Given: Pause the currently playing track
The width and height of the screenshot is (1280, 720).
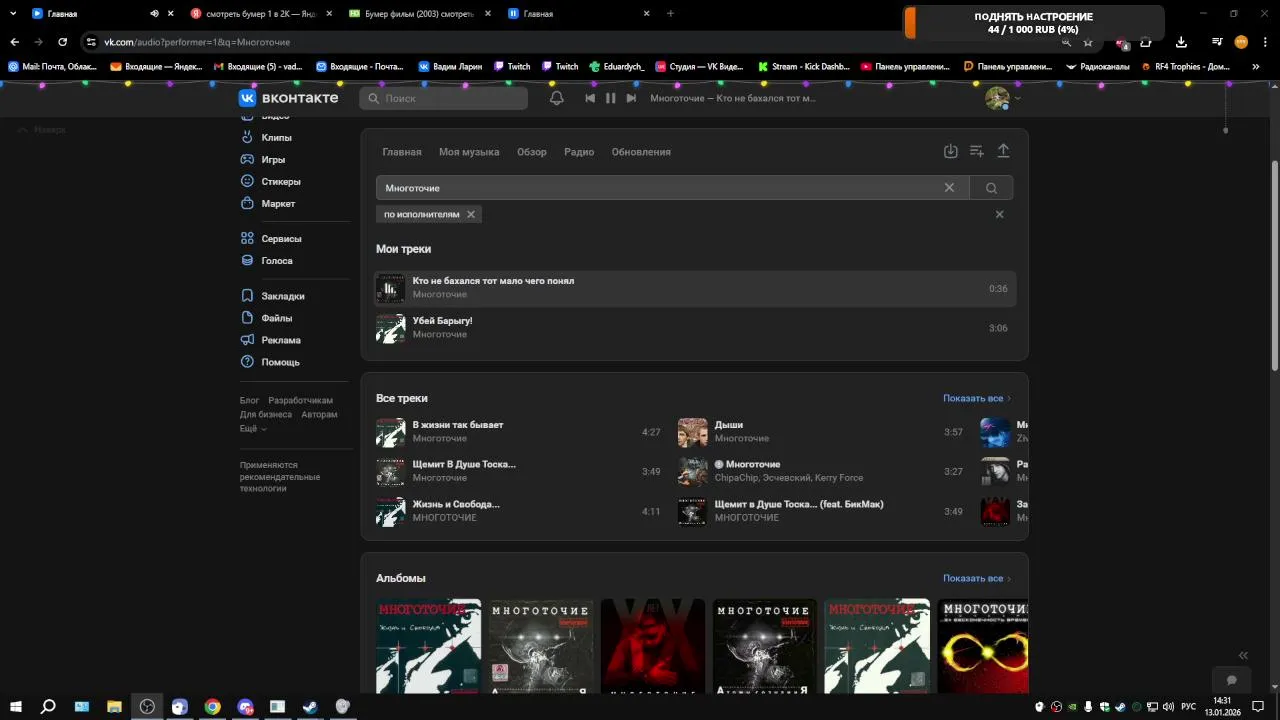Looking at the screenshot, I should tap(610, 98).
